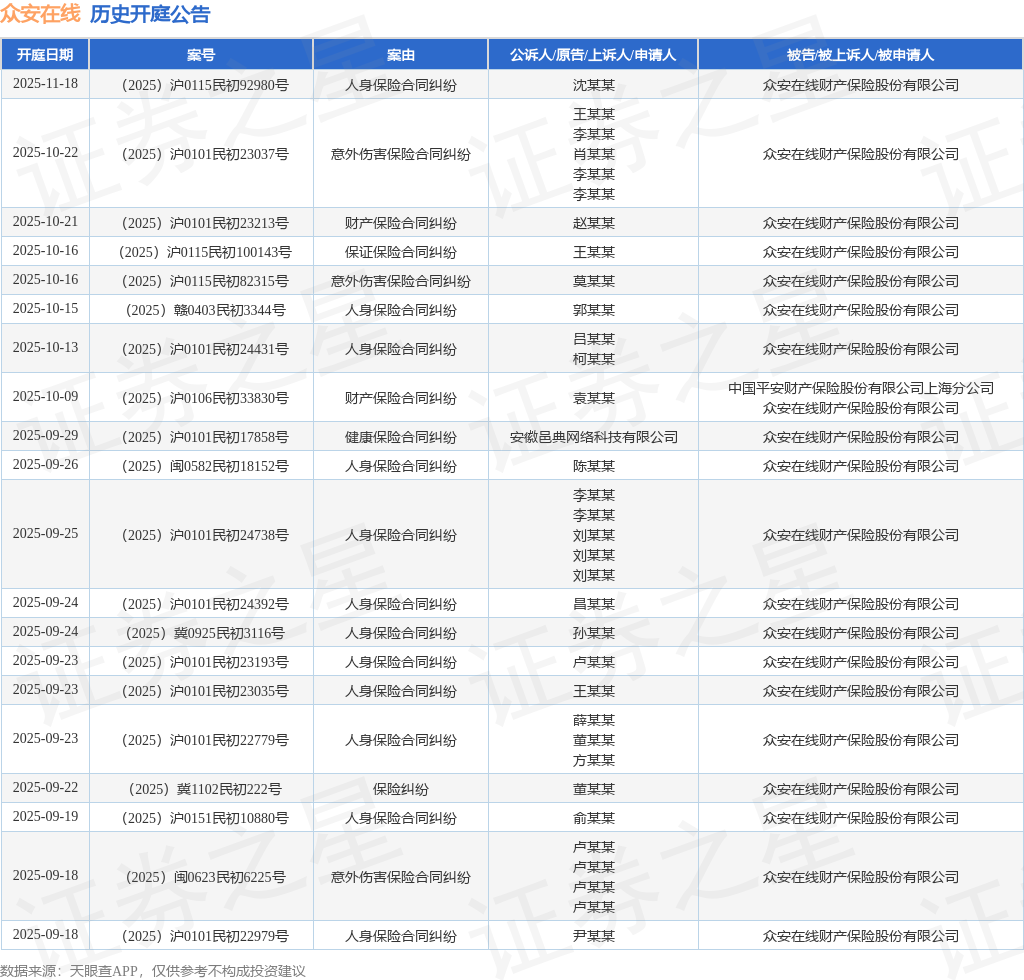This screenshot has height=980, width=1024.
Task: Click case number 赣0403民初3344号
Action: 205,310
